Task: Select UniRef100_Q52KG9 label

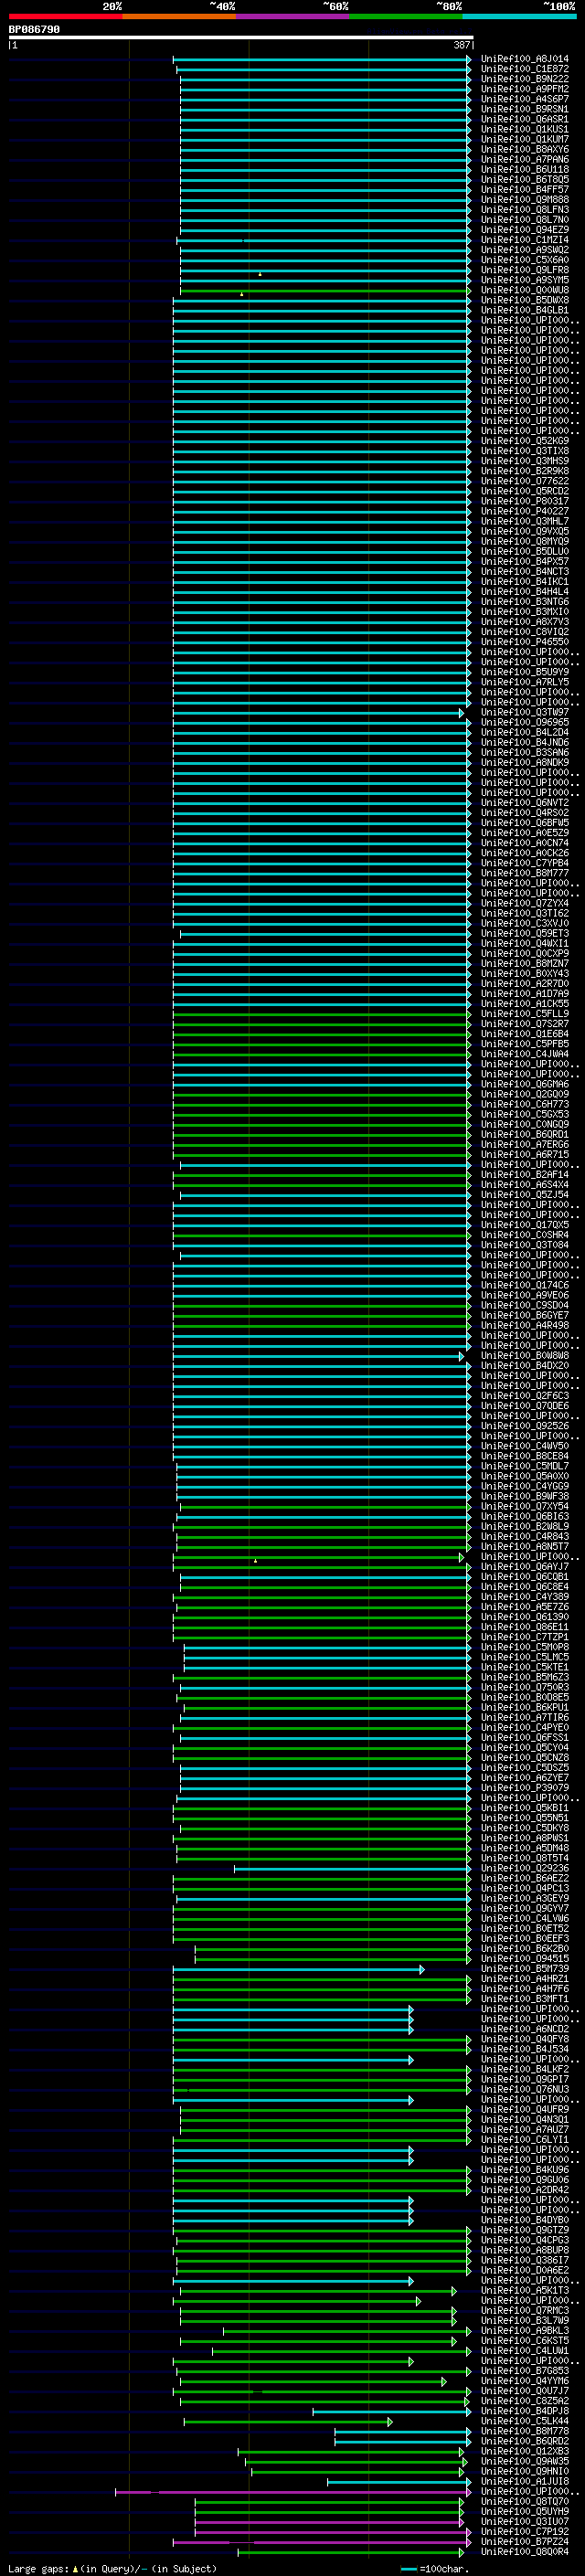Action: (x=525, y=441)
